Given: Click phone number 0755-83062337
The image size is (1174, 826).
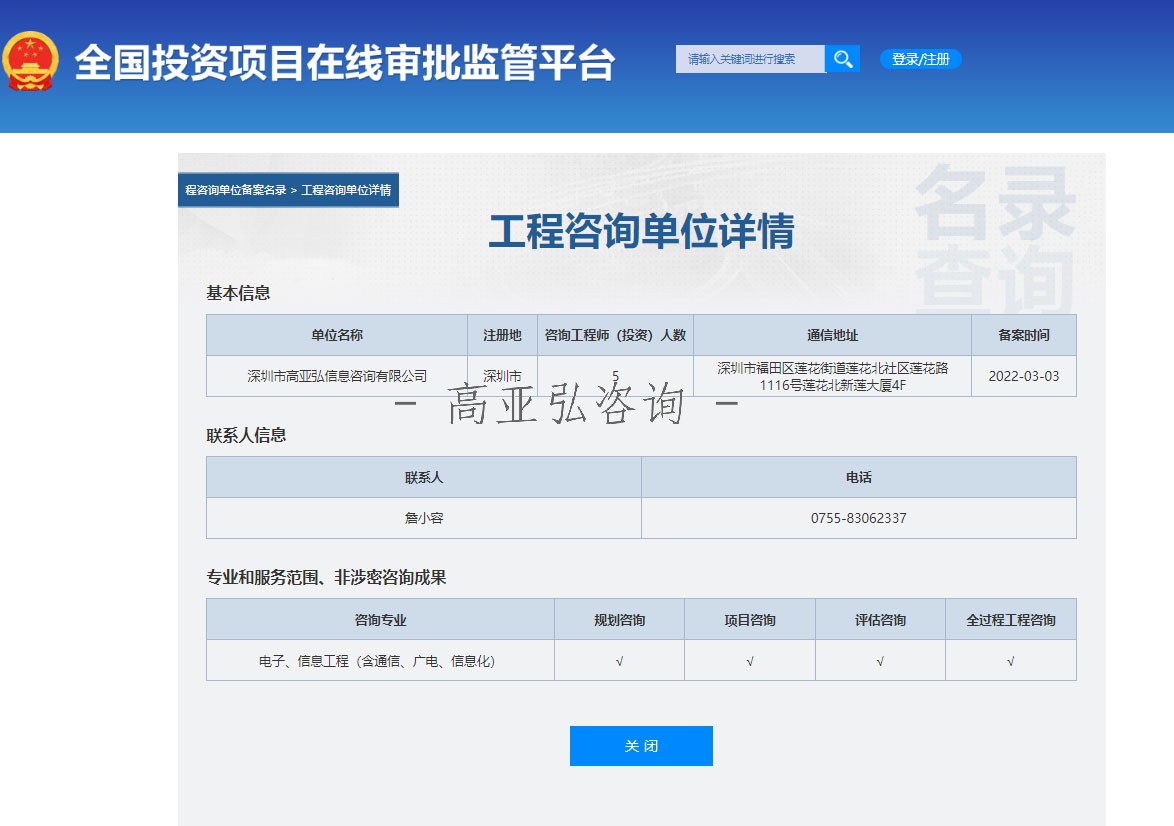Looking at the screenshot, I should click(858, 518).
